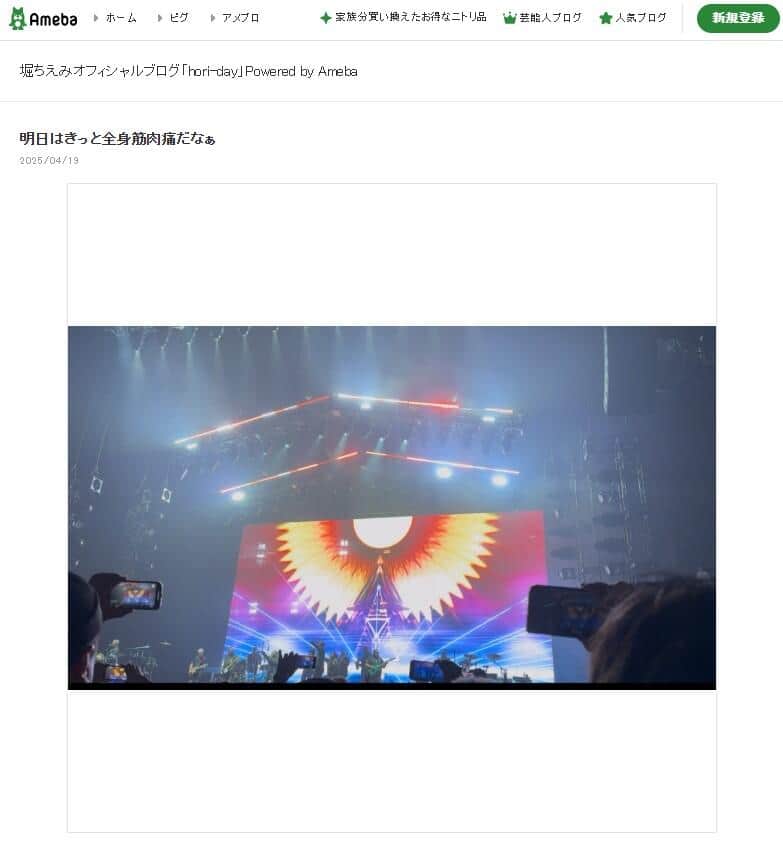The width and height of the screenshot is (783, 848).
Task: Click the Ameba wordmark text
Action: pos(53,19)
